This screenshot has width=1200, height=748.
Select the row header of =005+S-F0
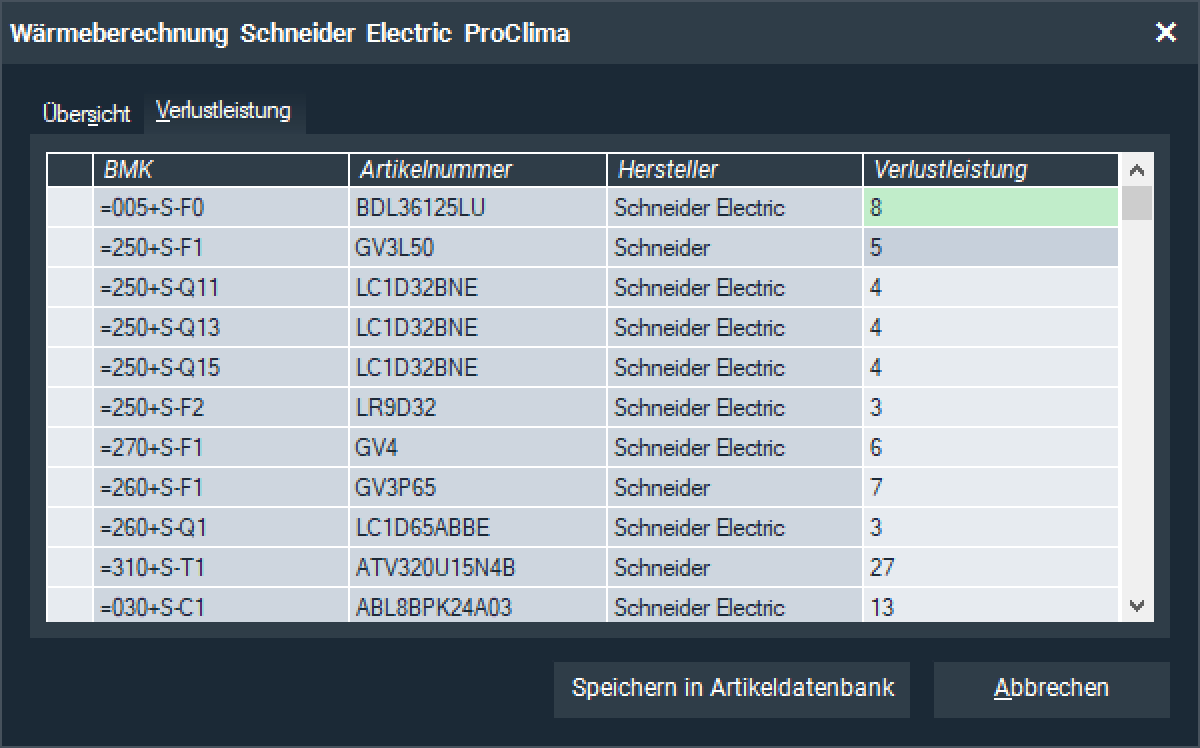coord(70,208)
